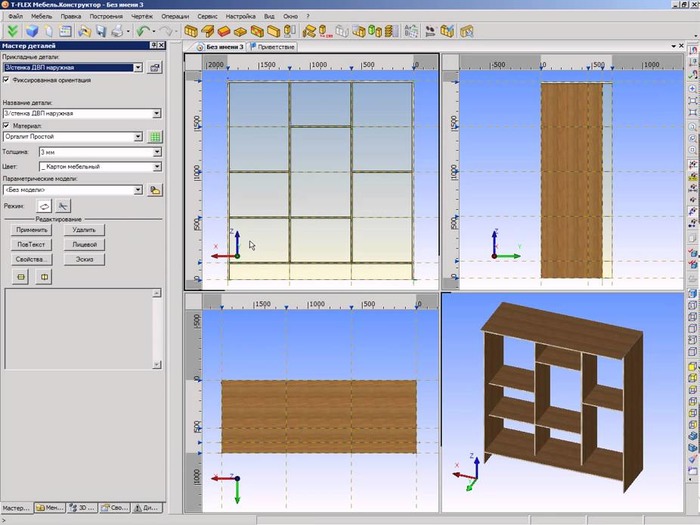This screenshot has height=525, width=700.
Task: Expand the Оргалит Простой material dropdown
Action: point(138,137)
